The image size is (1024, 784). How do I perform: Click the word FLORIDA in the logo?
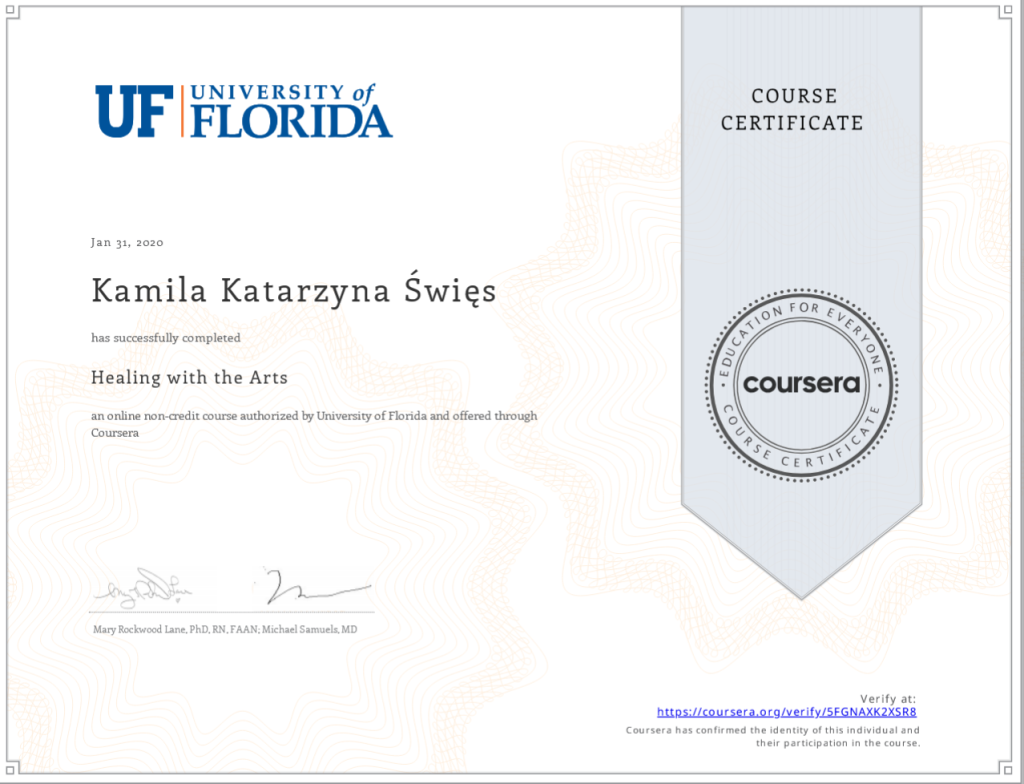[291, 121]
